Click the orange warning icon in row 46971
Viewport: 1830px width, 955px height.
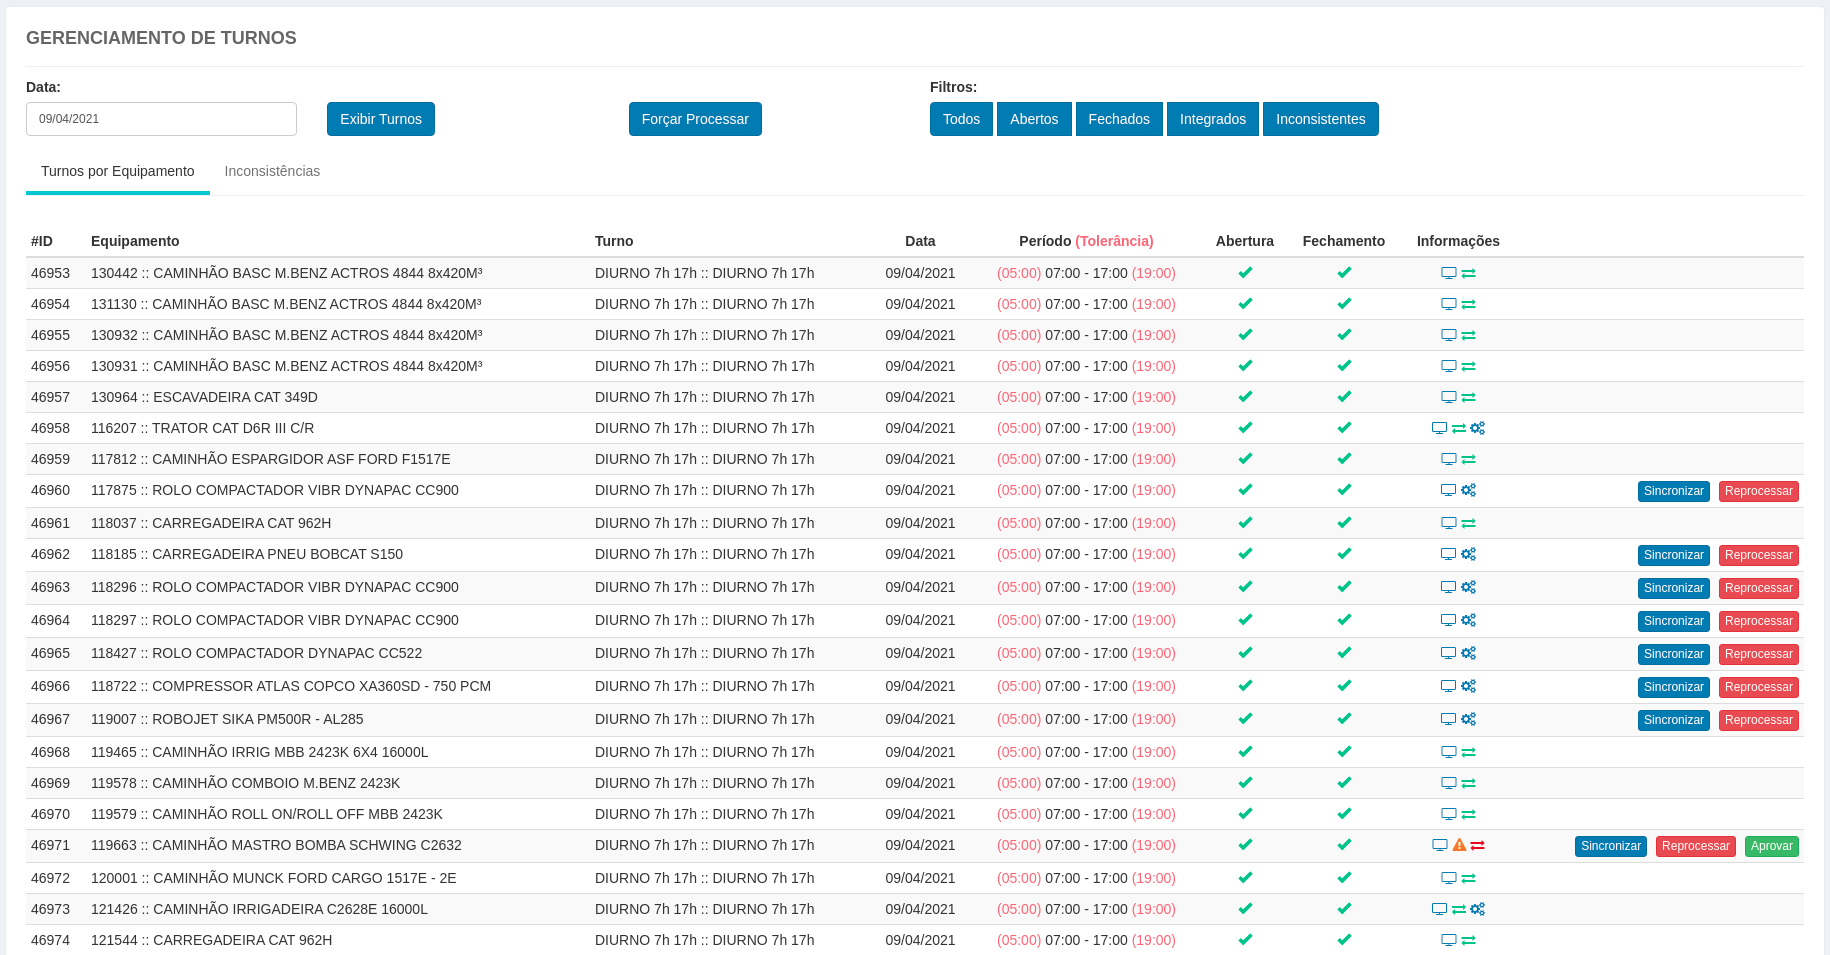point(1459,845)
